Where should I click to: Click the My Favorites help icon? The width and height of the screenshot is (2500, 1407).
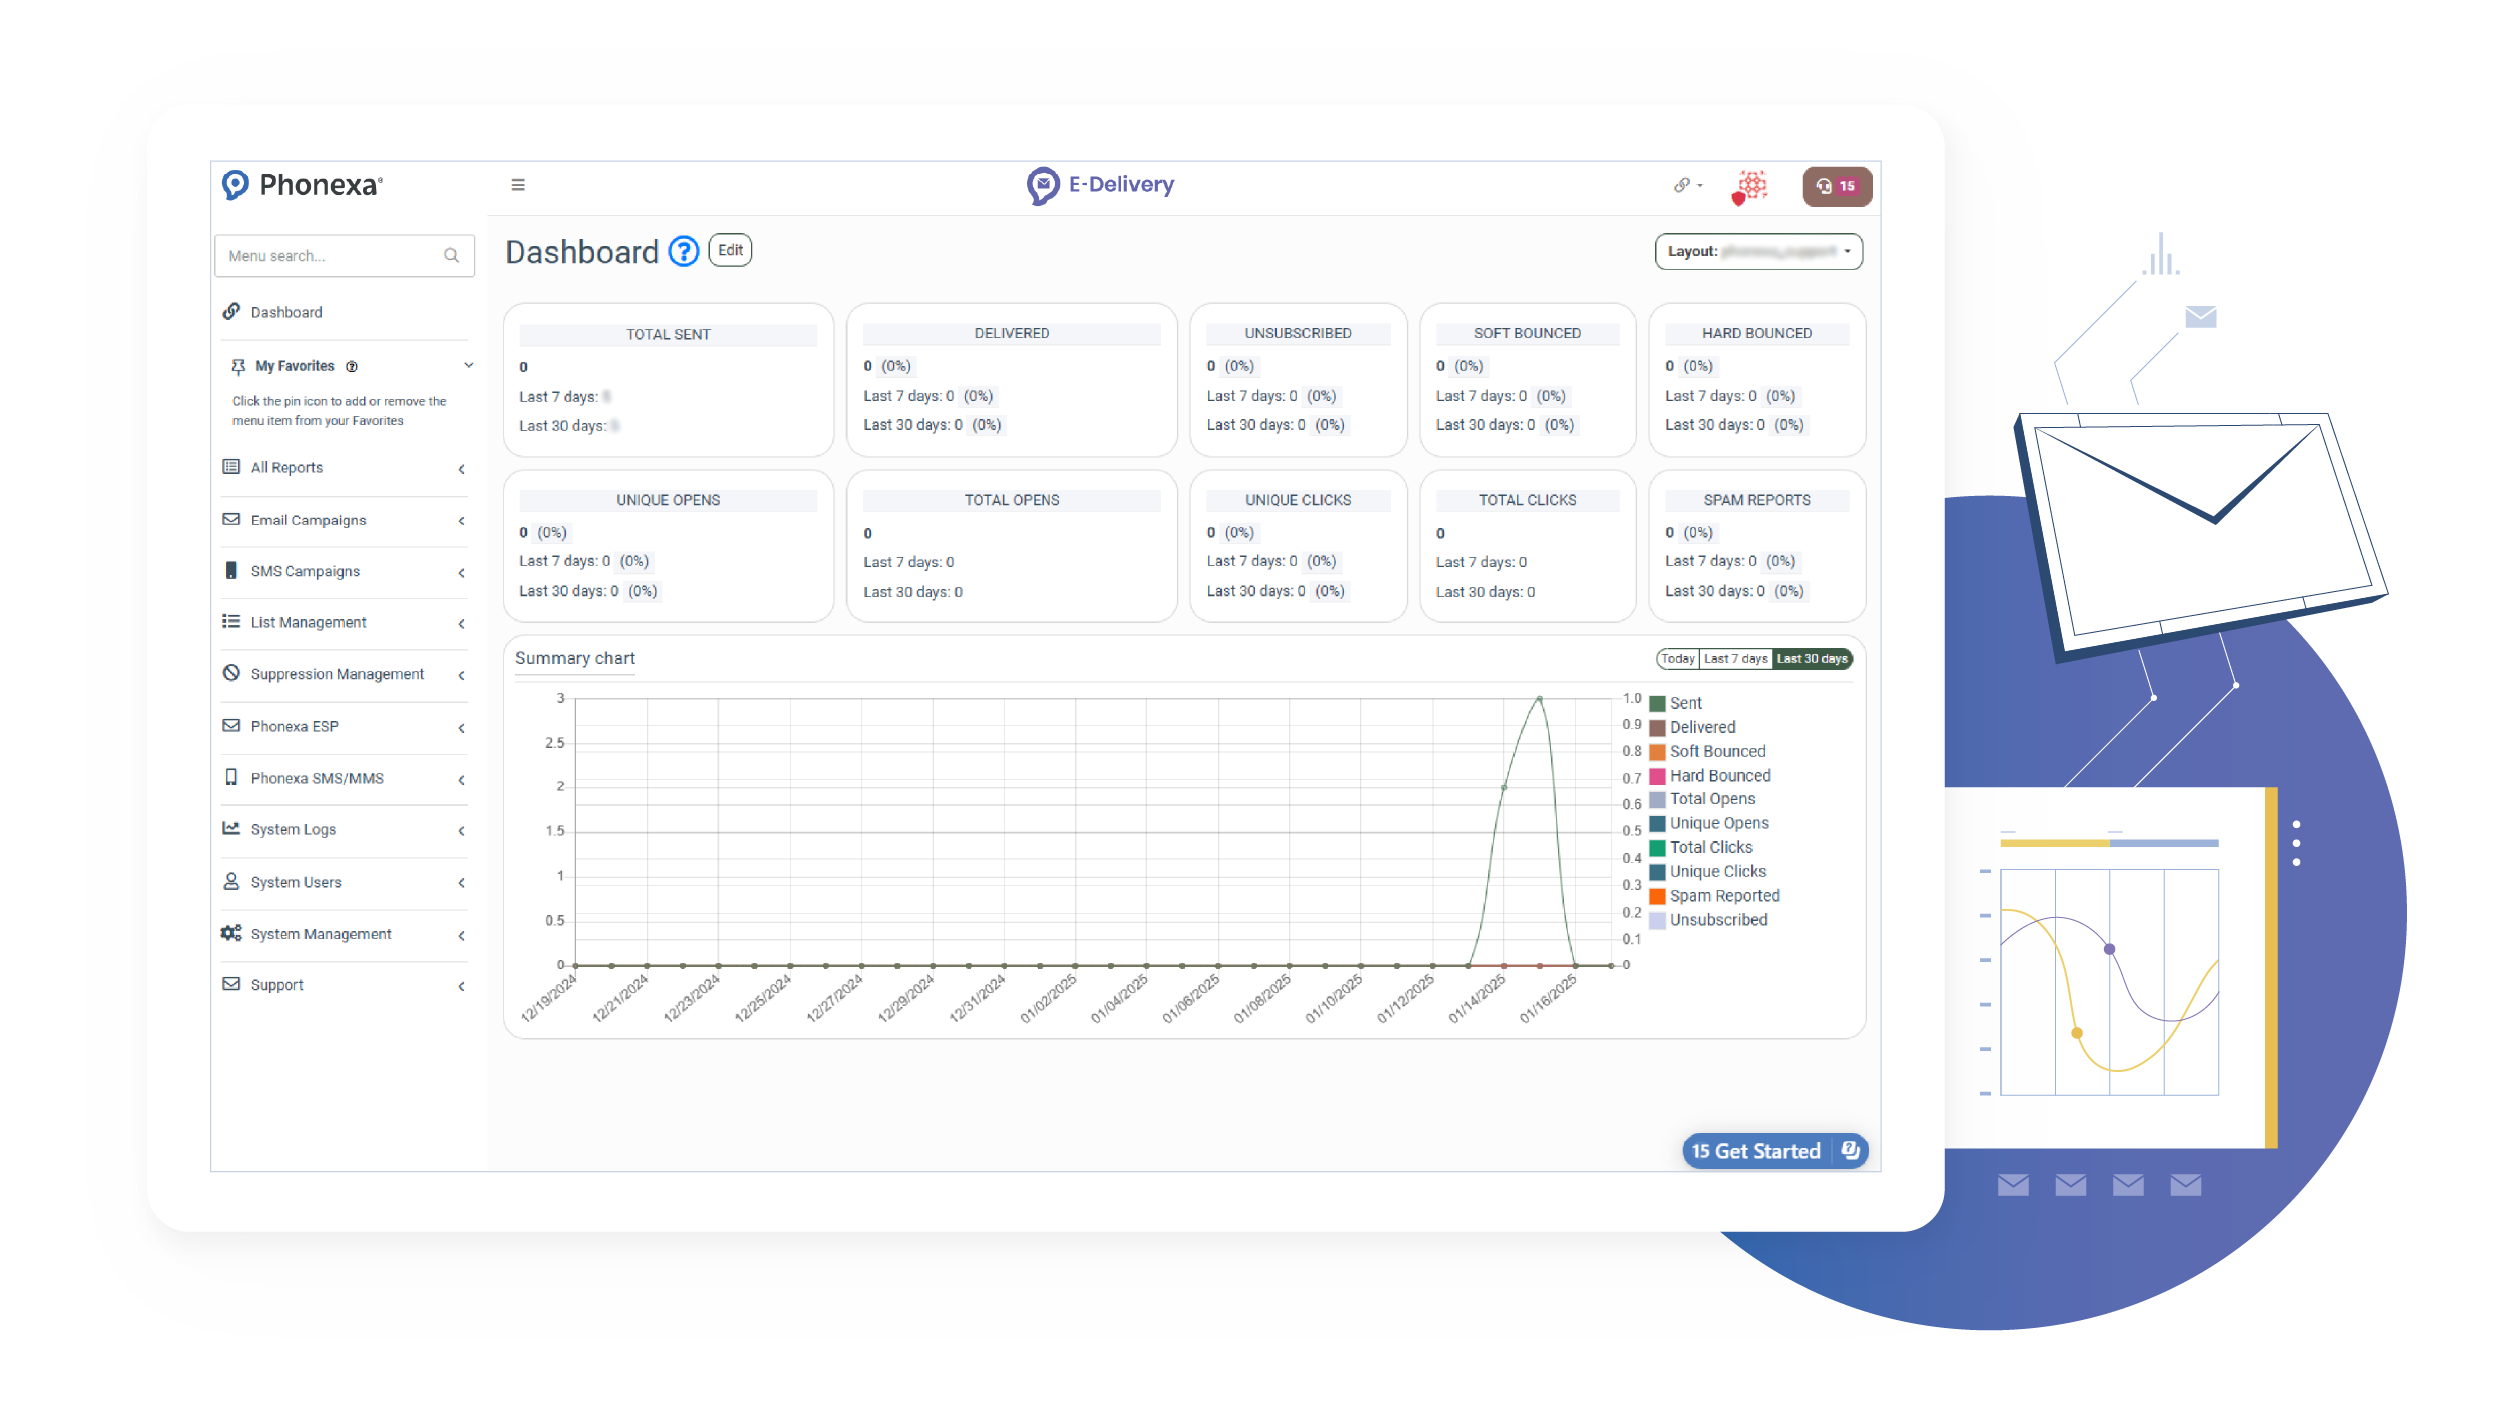[352, 367]
